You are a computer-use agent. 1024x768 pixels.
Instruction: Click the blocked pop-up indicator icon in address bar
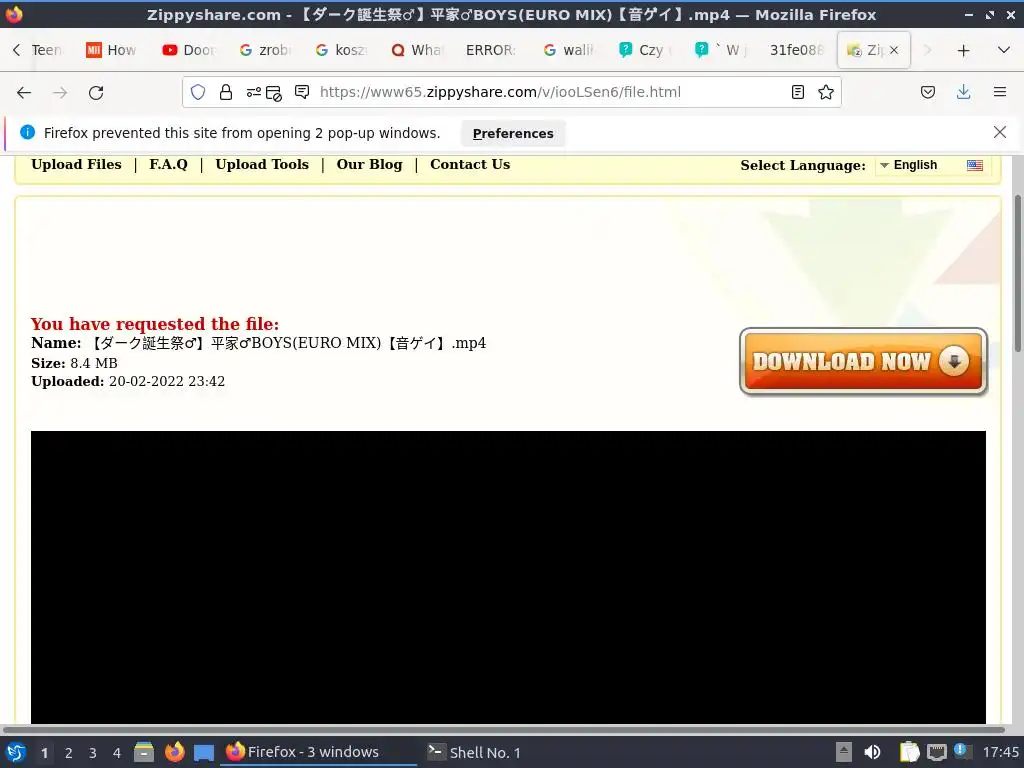coord(274,93)
